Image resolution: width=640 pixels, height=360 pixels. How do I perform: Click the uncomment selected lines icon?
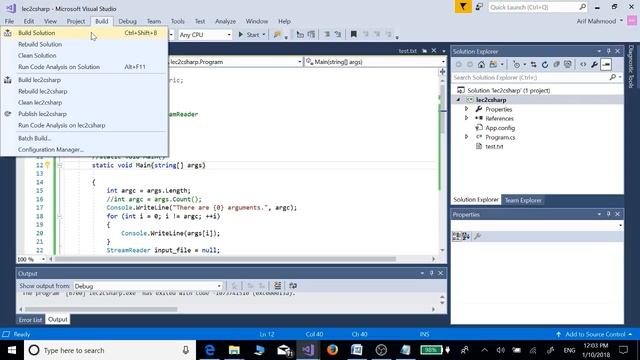click(338, 35)
